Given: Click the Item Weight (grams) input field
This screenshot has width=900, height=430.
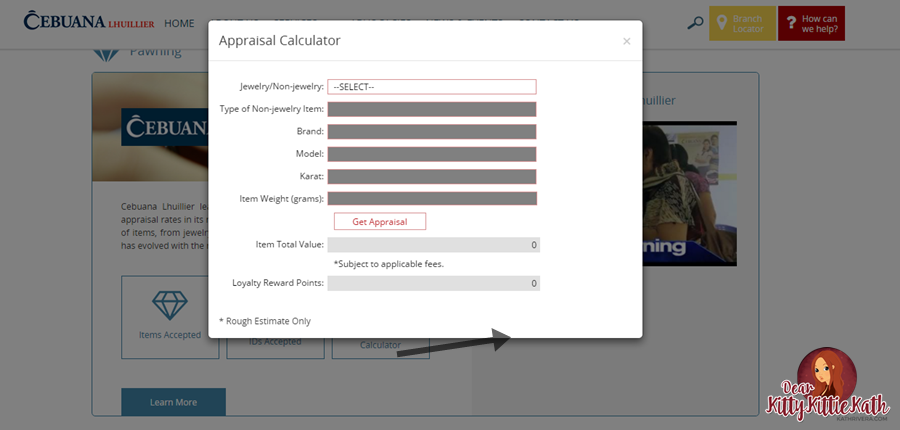Looking at the screenshot, I should point(432,199).
